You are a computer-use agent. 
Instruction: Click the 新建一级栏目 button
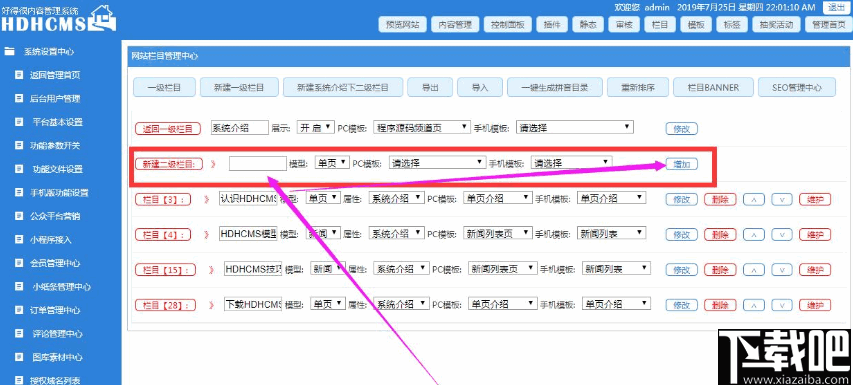click(239, 87)
